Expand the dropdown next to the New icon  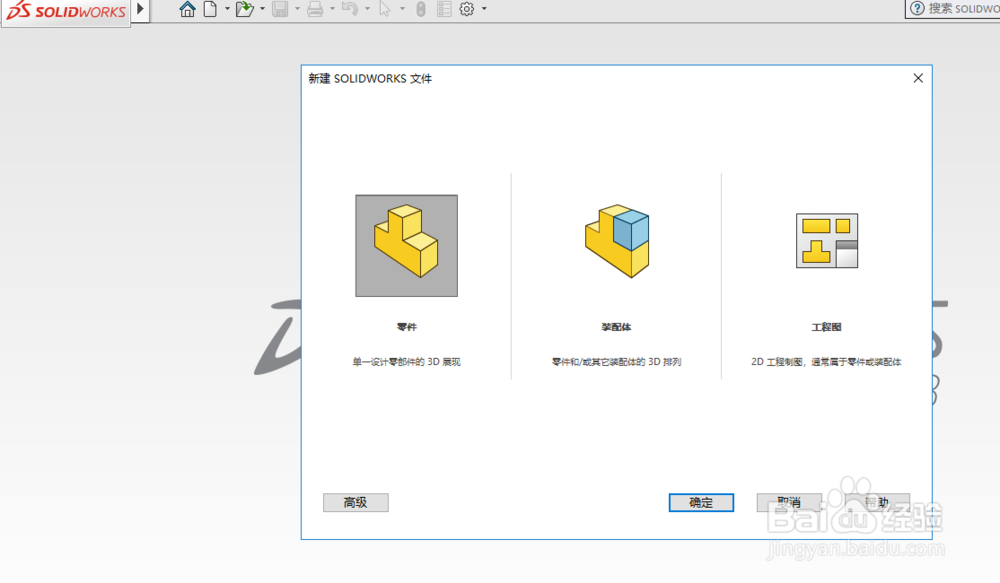[x=227, y=9]
